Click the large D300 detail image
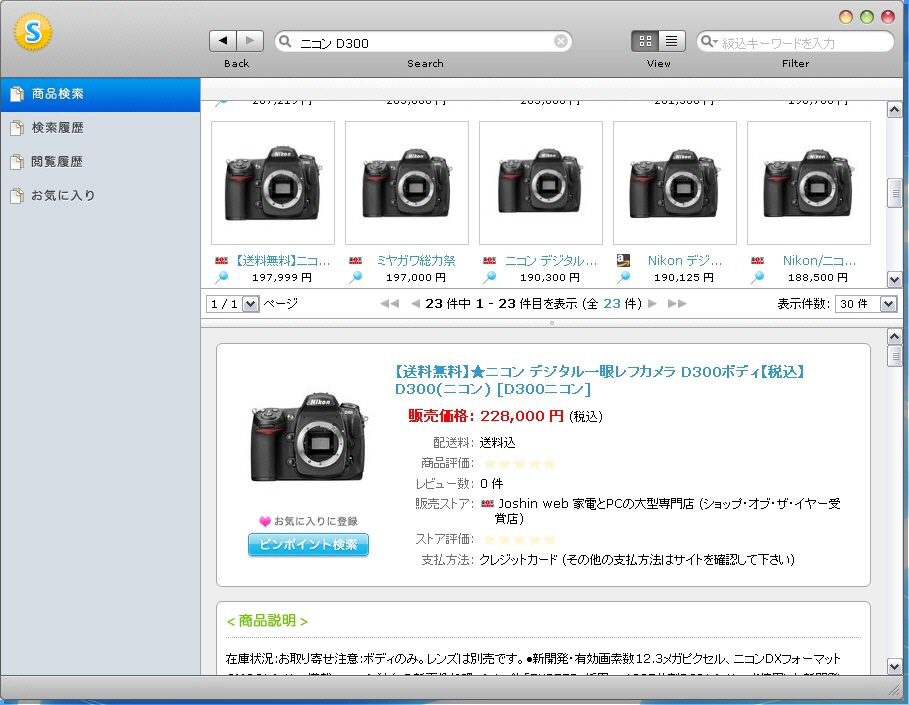This screenshot has height=705, width=909. [308, 438]
